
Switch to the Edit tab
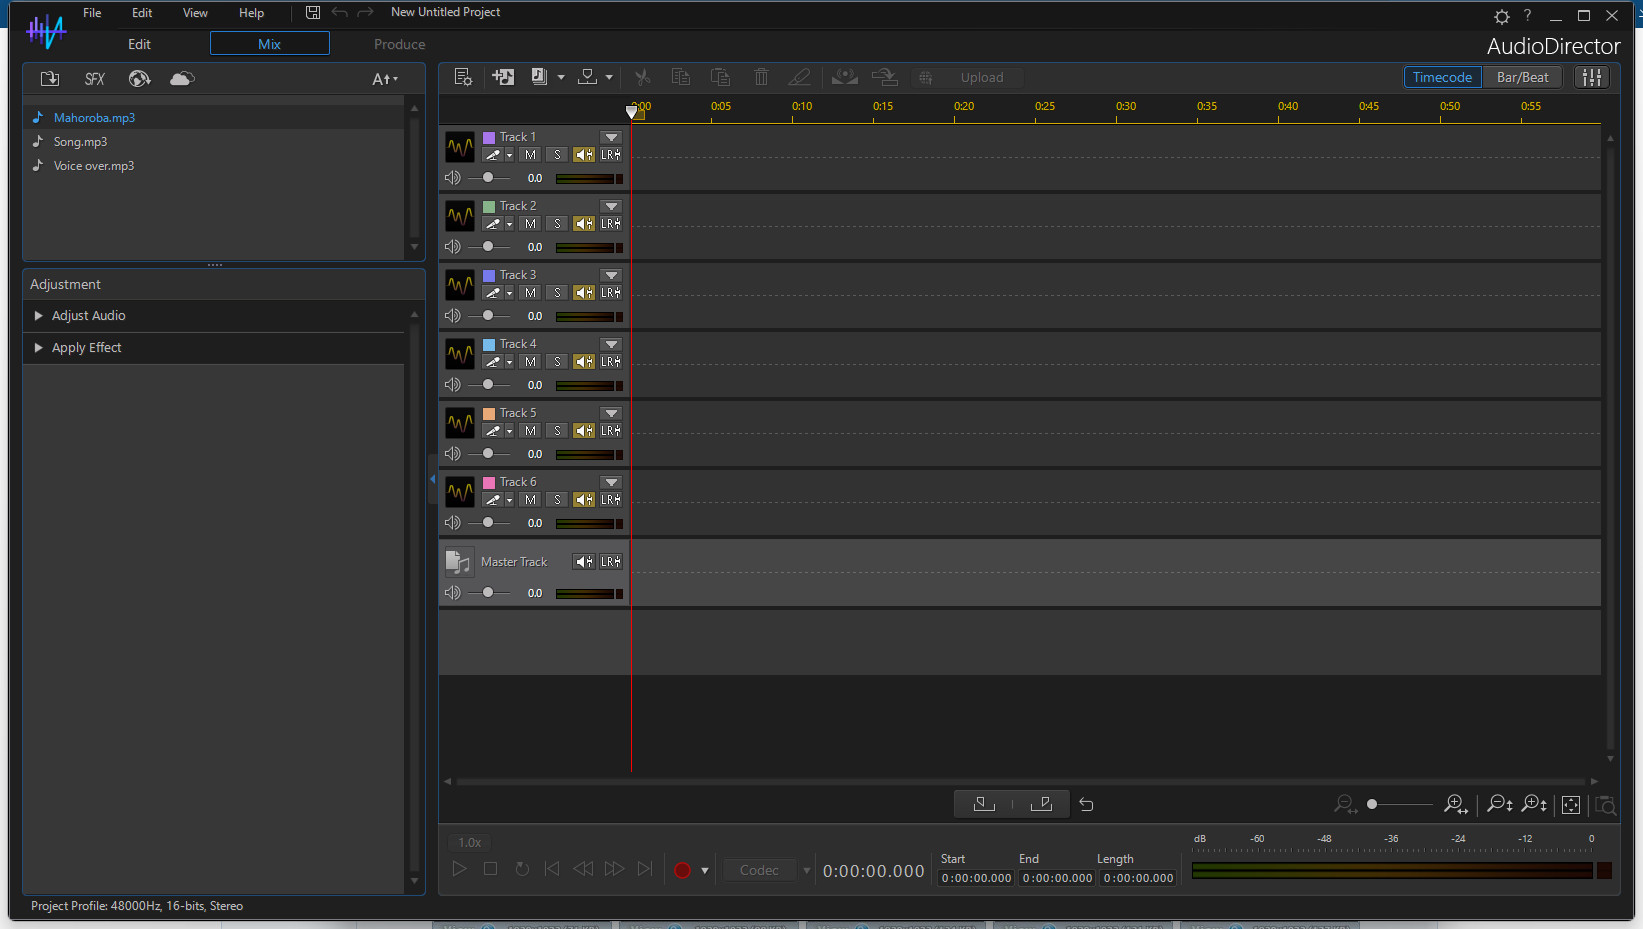pos(139,44)
